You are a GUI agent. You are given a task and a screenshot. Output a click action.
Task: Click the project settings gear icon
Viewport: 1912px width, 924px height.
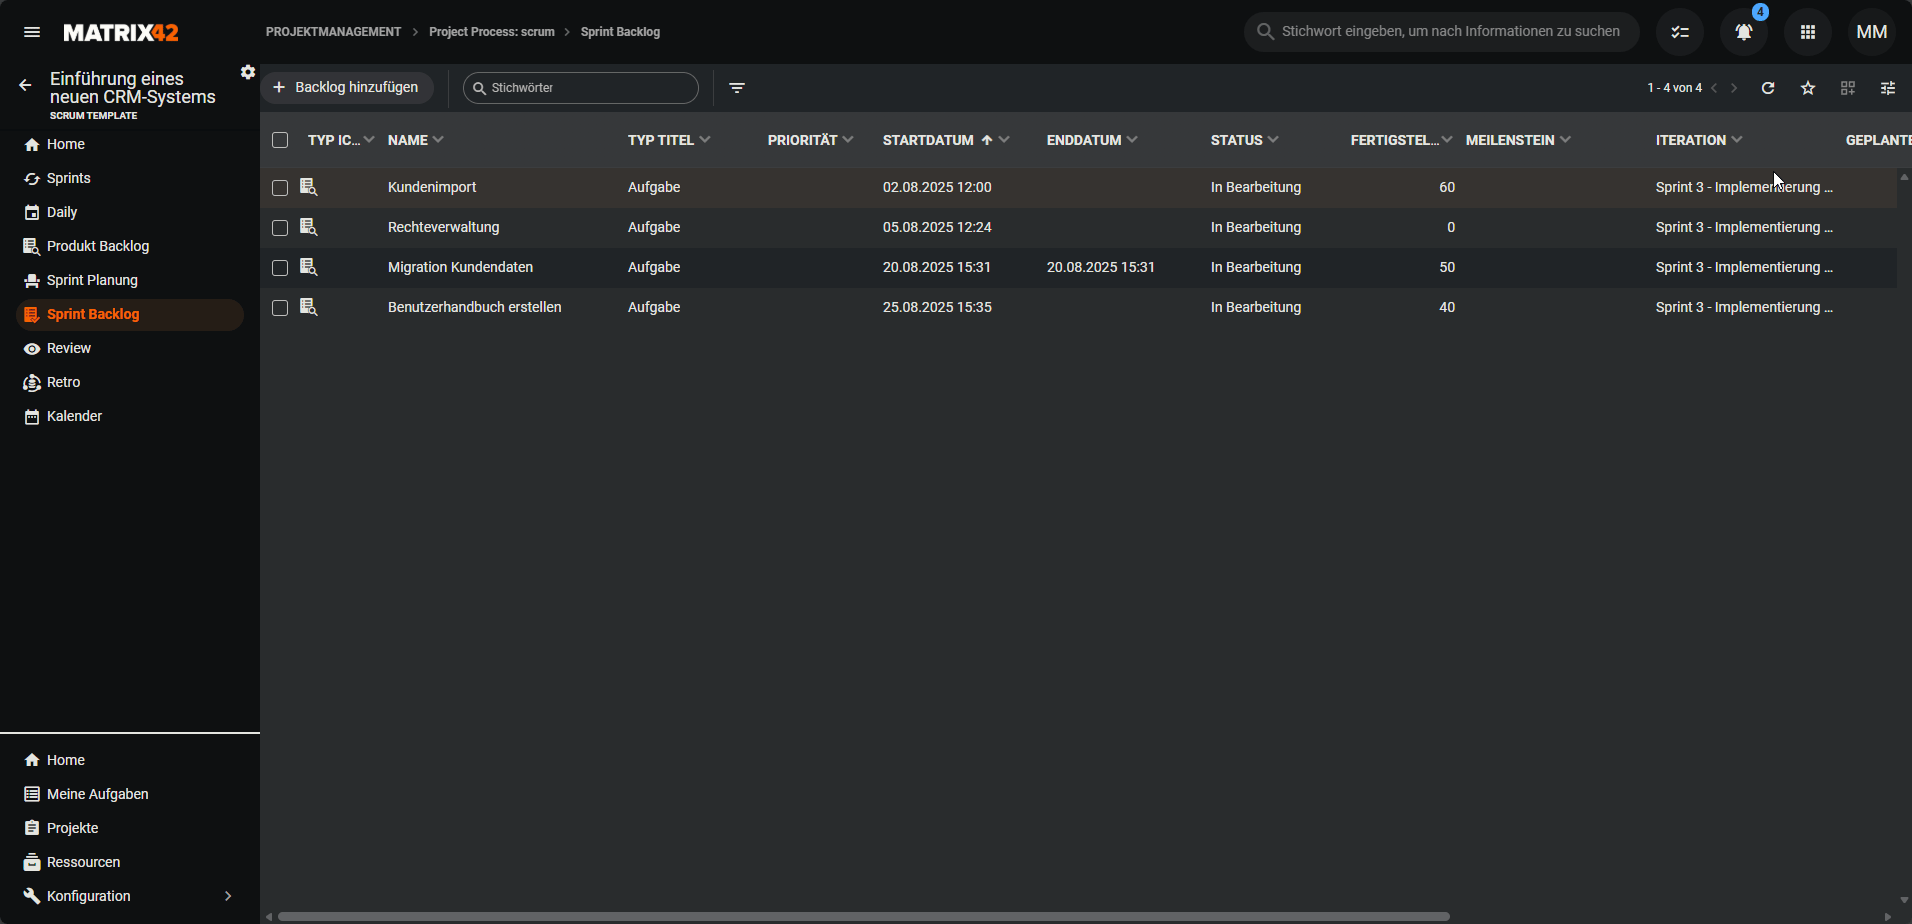tap(248, 72)
